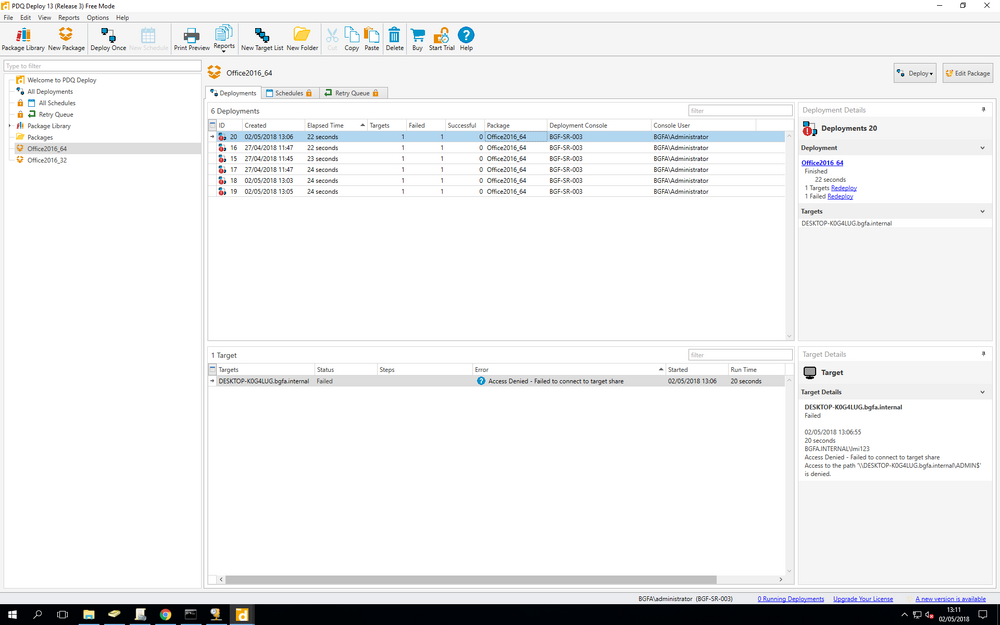Open the Deploy dropdown button
Screen dimensions: 1000x625
(915, 73)
